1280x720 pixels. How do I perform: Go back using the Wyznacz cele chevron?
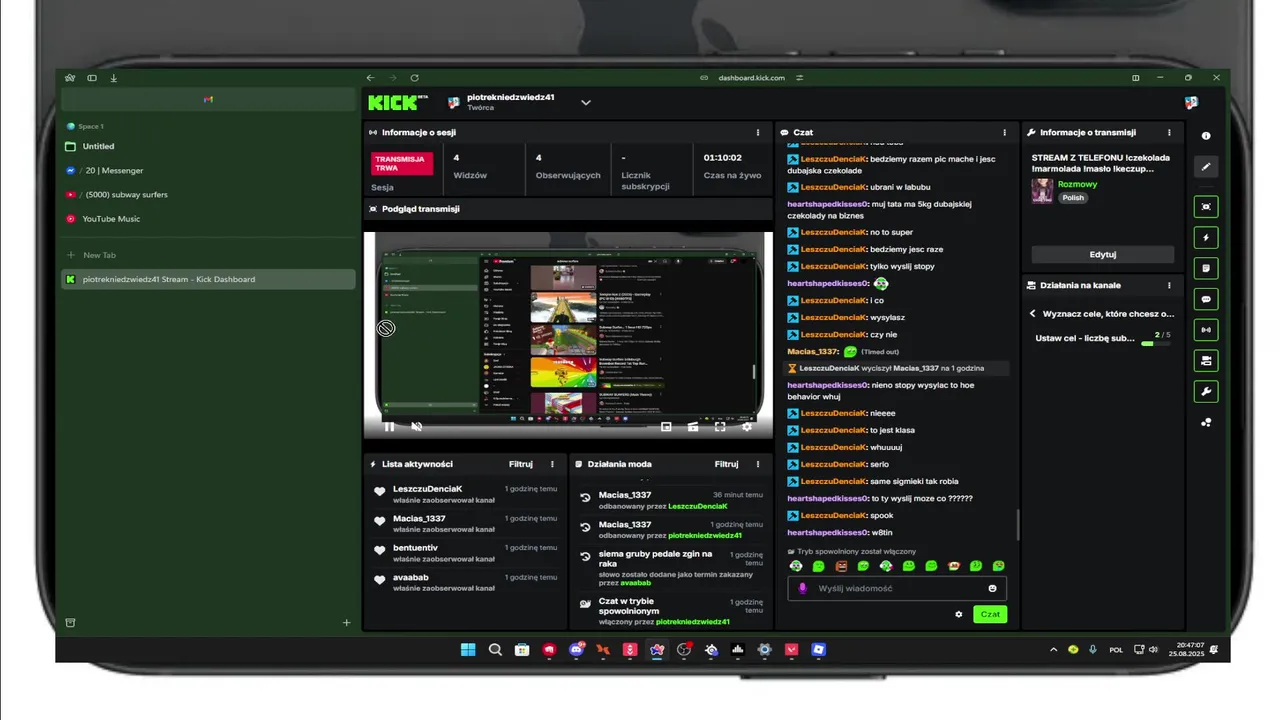point(1033,313)
